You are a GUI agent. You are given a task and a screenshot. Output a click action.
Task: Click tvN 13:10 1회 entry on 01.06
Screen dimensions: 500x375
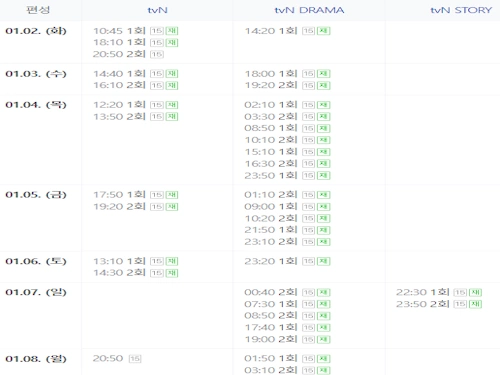tap(136, 261)
